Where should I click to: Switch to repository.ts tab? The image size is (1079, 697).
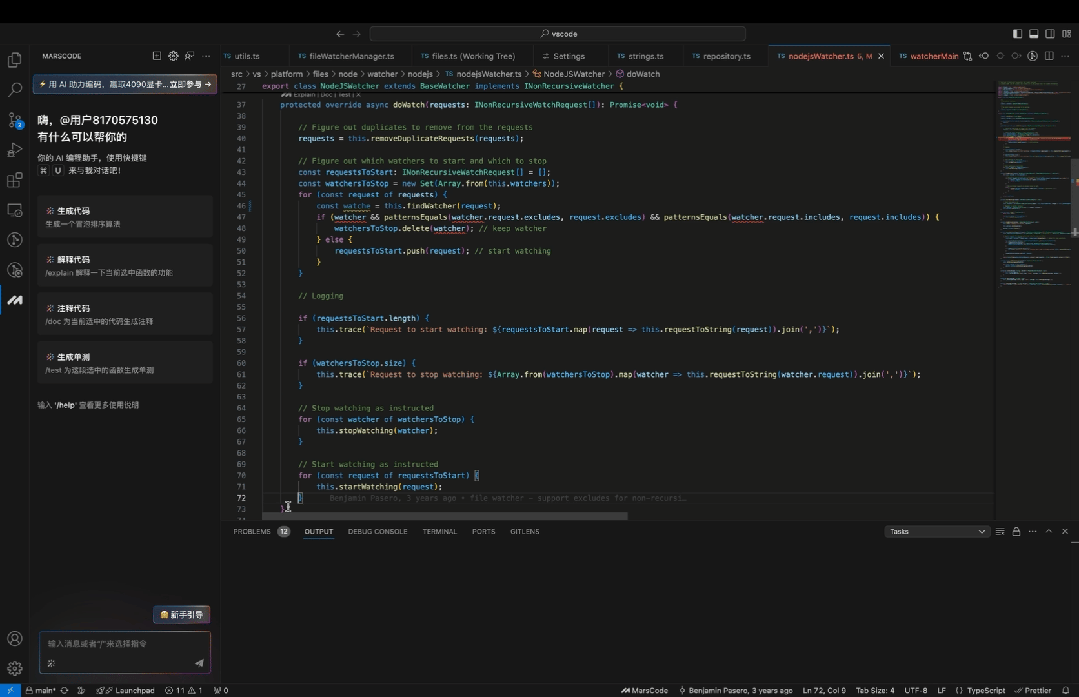click(727, 56)
